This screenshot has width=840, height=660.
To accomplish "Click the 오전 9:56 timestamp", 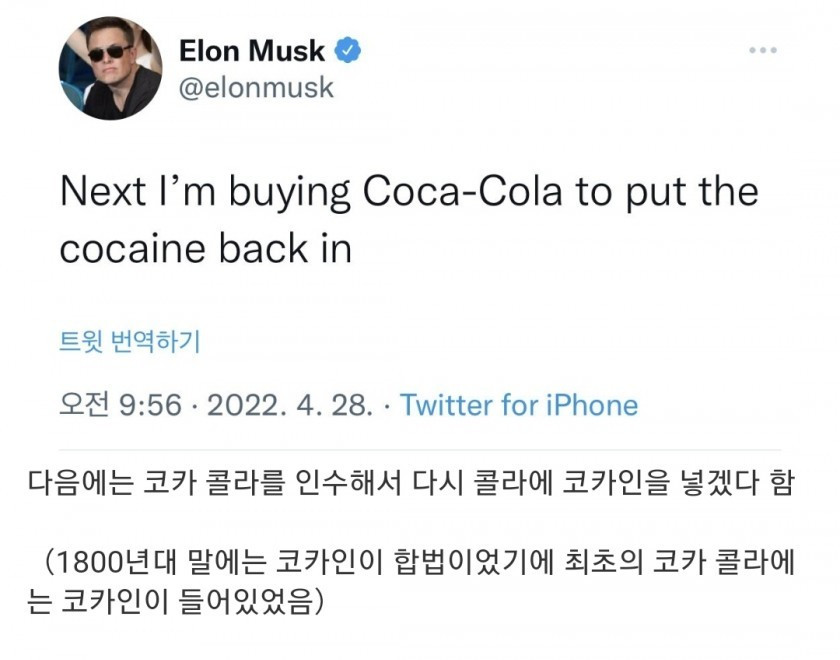I will (x=121, y=405).
